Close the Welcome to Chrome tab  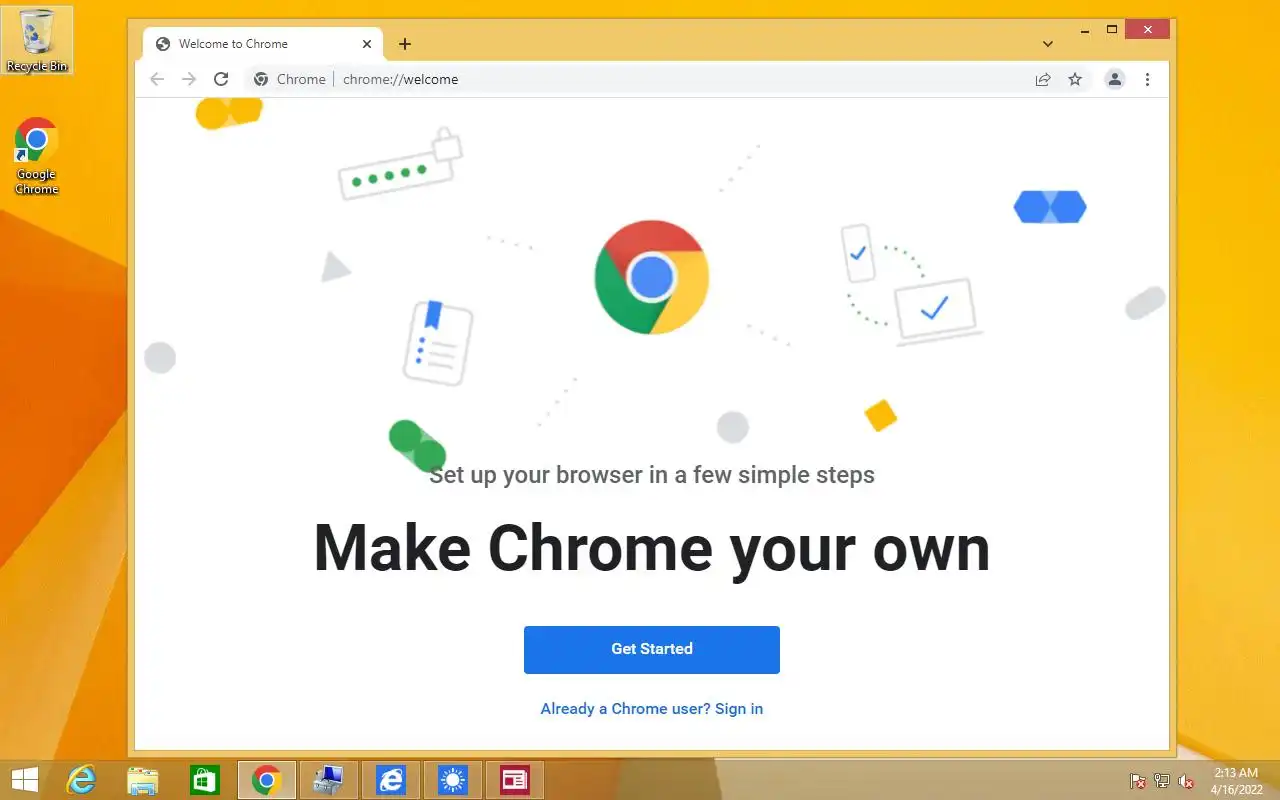[367, 44]
